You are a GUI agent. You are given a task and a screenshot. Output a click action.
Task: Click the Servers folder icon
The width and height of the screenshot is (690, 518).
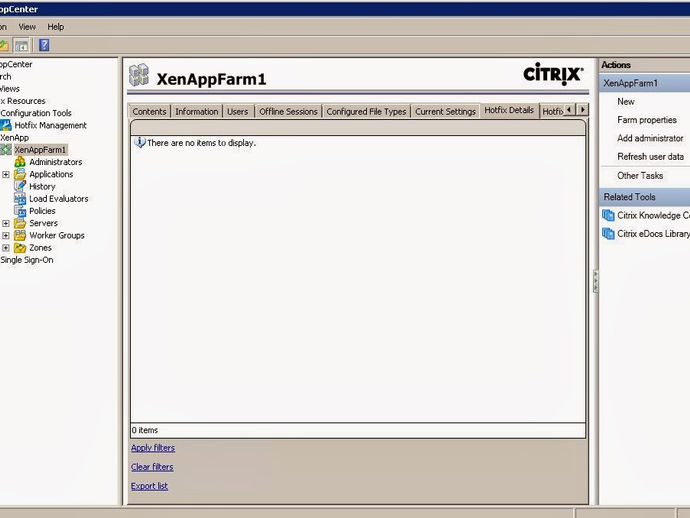pyautogui.click(x=20, y=223)
